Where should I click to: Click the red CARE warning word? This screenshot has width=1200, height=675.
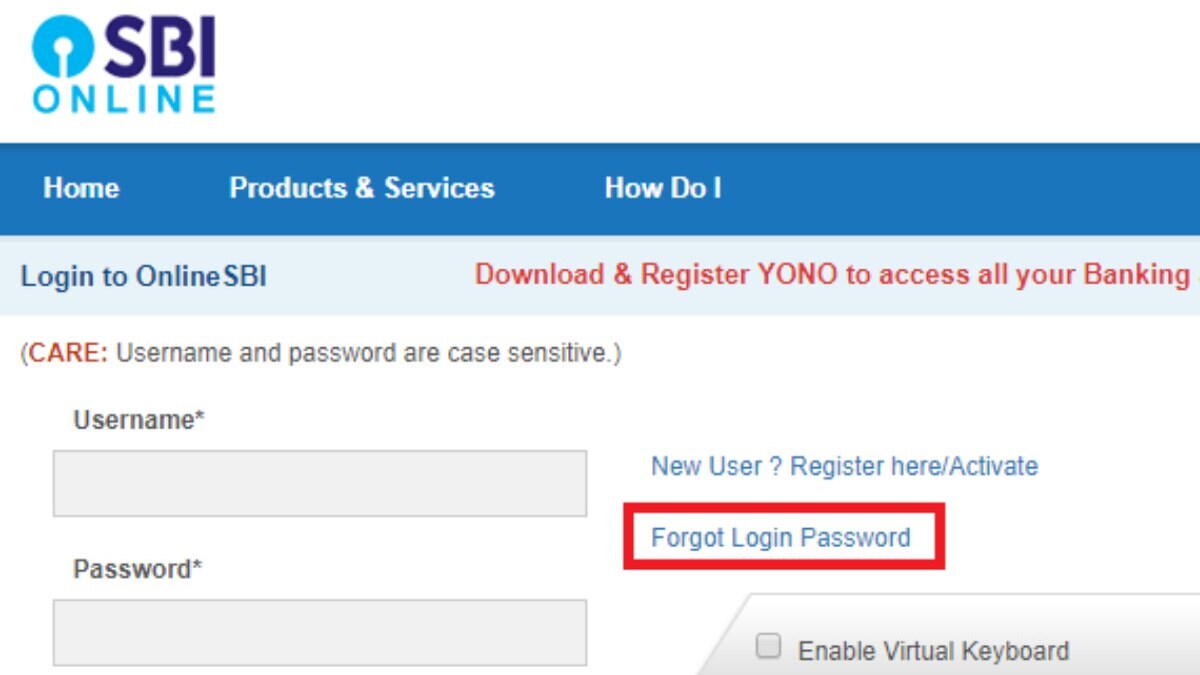pyautogui.click(x=68, y=353)
